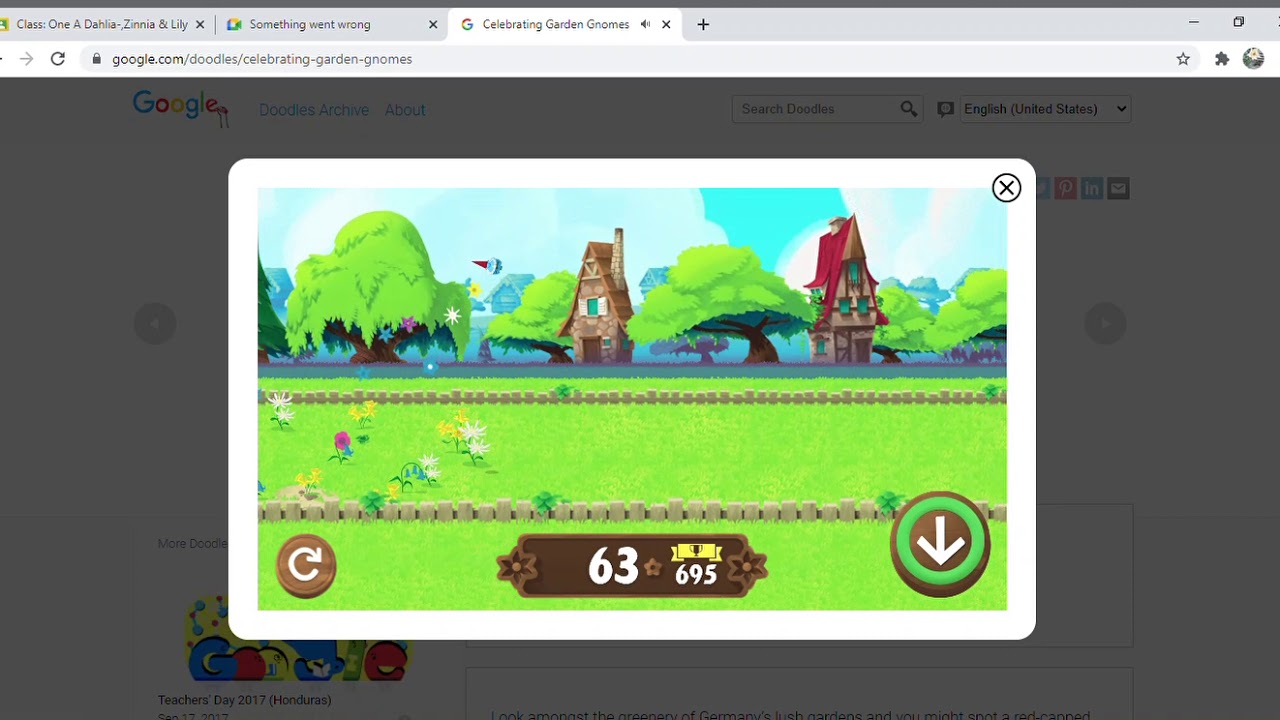
Task: Share via the email envelope icon
Action: (1118, 188)
